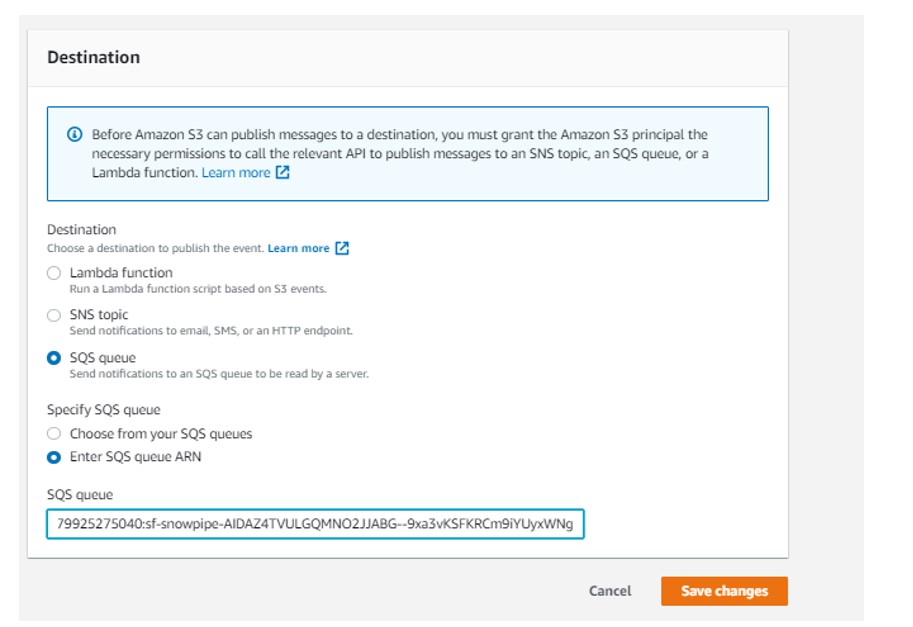Select 'Enter SQS queue ARN' radio option
Screen dimensions: 913x627
(x=54, y=457)
